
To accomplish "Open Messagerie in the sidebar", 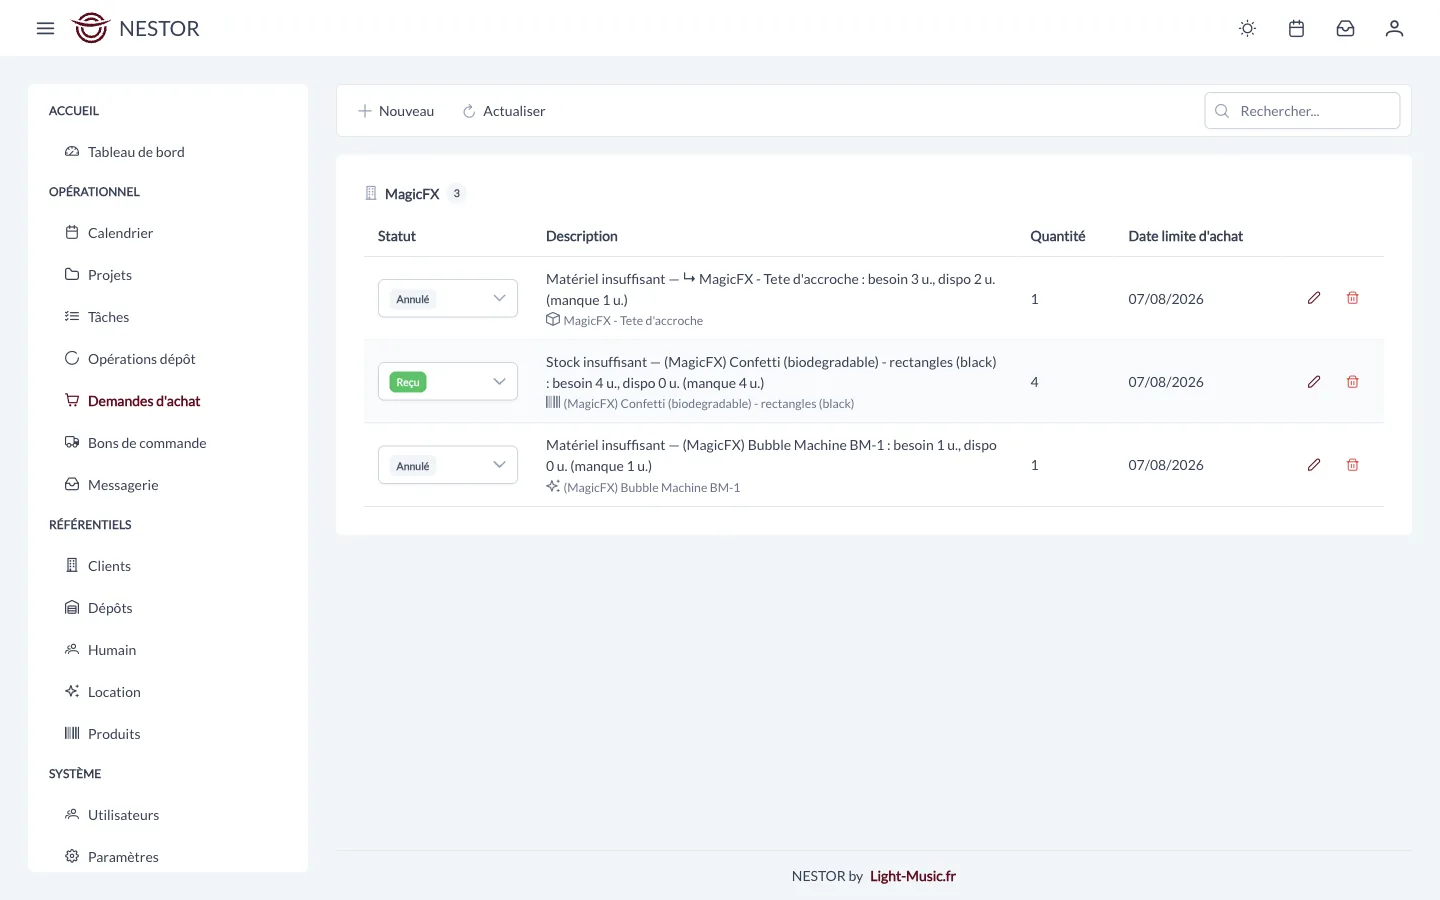I will pos(123,485).
